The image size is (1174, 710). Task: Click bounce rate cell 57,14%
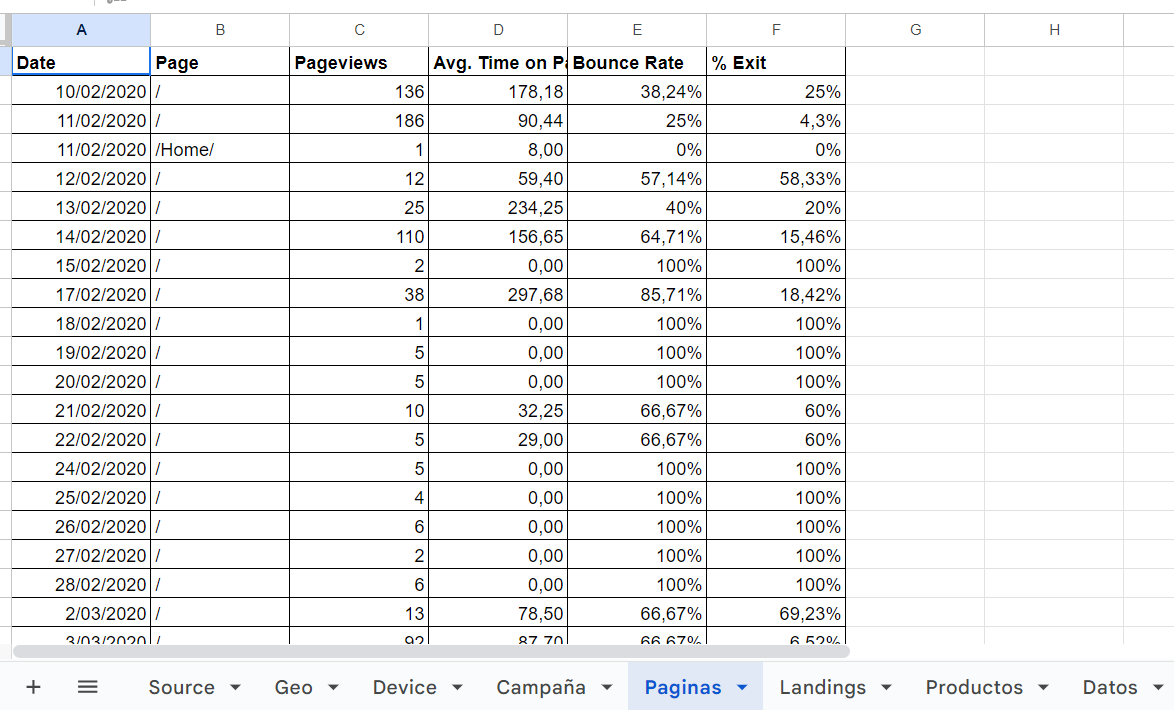[x=637, y=178]
